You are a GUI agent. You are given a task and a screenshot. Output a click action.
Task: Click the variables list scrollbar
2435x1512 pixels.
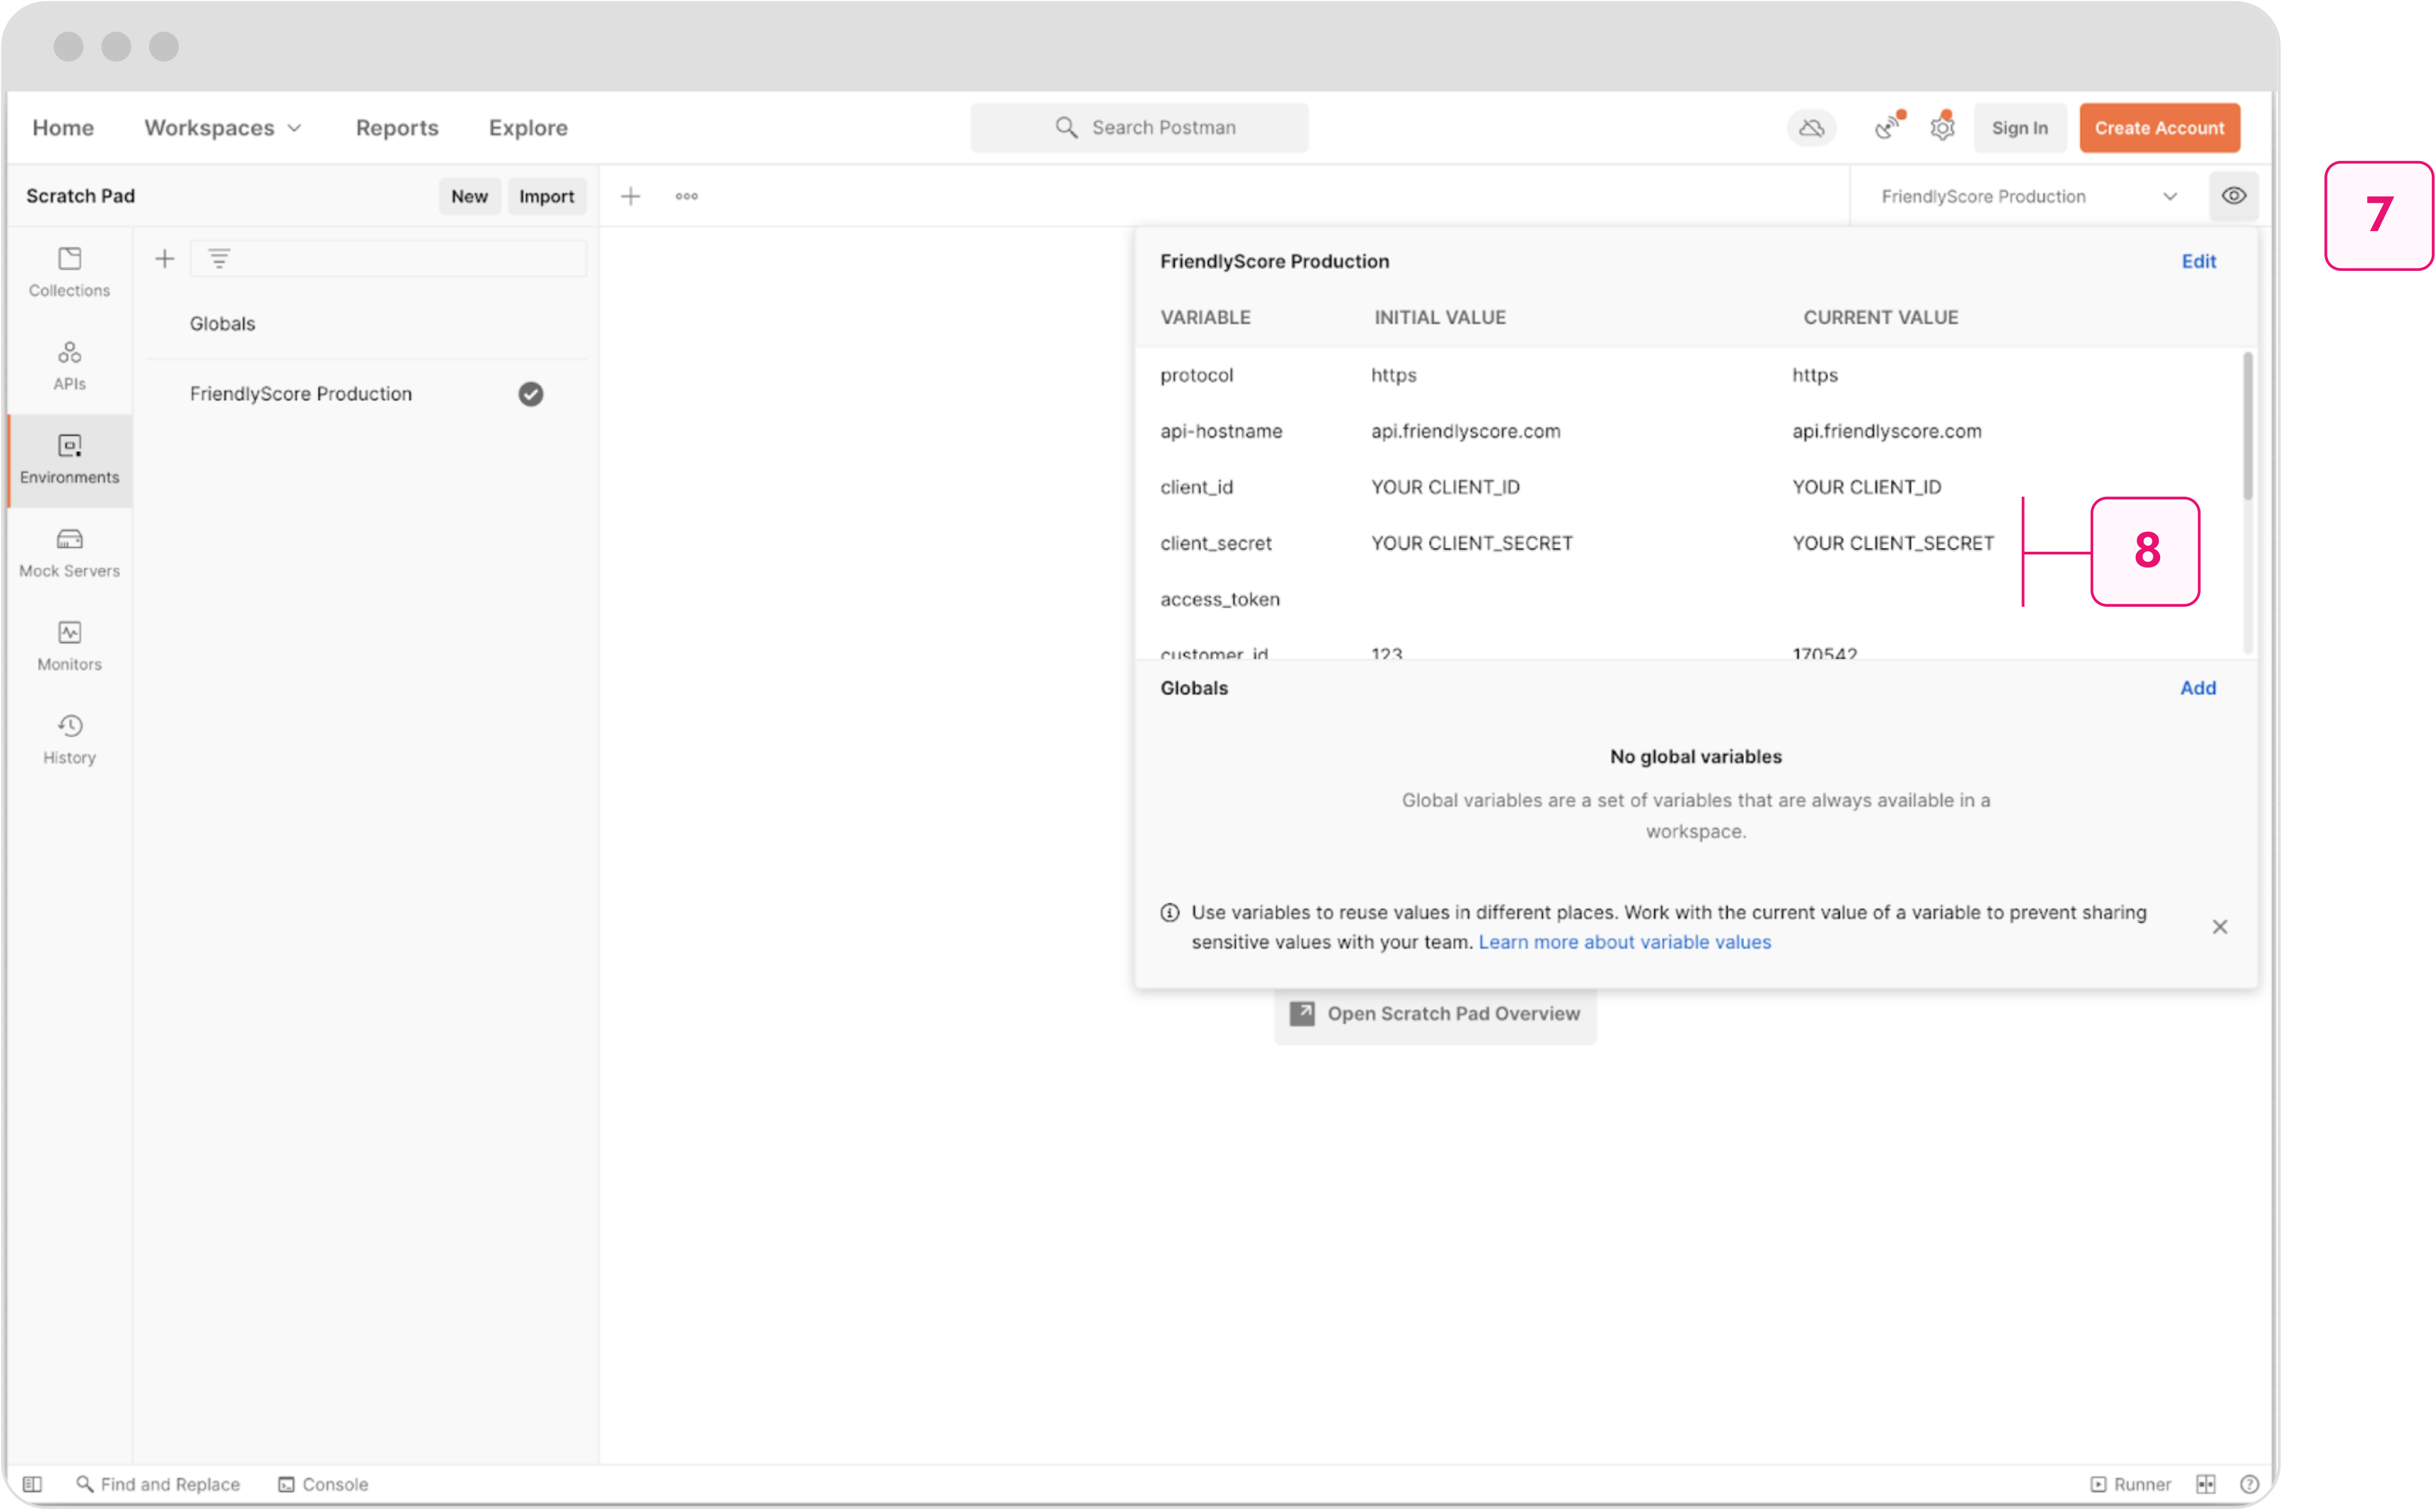coord(2247,426)
